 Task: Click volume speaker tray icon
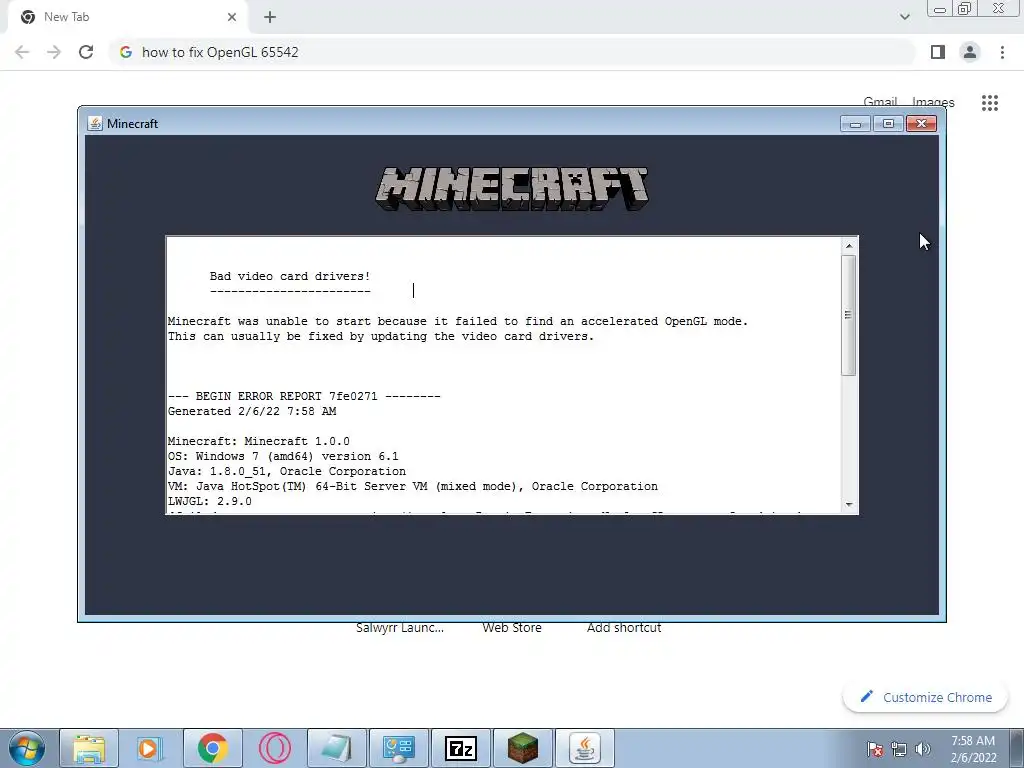[923, 749]
